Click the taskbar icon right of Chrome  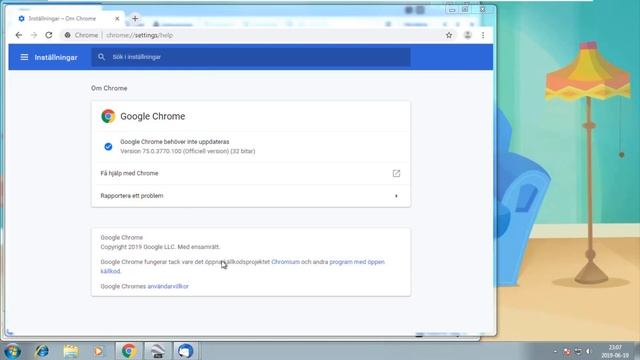click(x=157, y=351)
